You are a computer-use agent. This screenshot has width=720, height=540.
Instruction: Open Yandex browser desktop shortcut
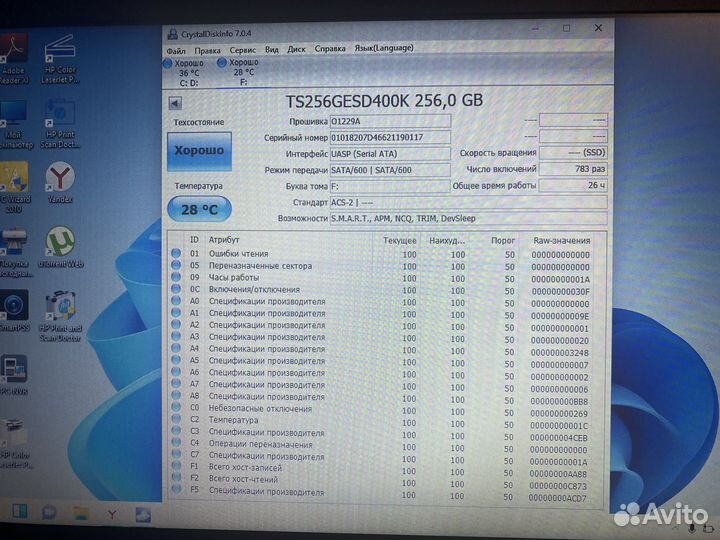click(x=60, y=182)
